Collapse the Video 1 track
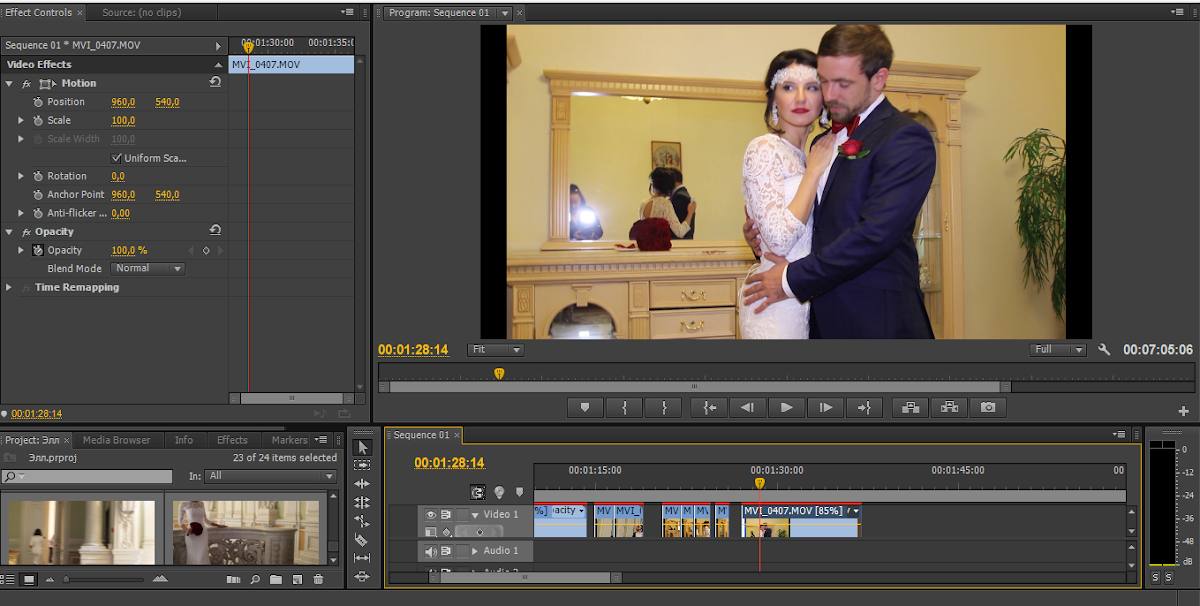 pos(475,514)
